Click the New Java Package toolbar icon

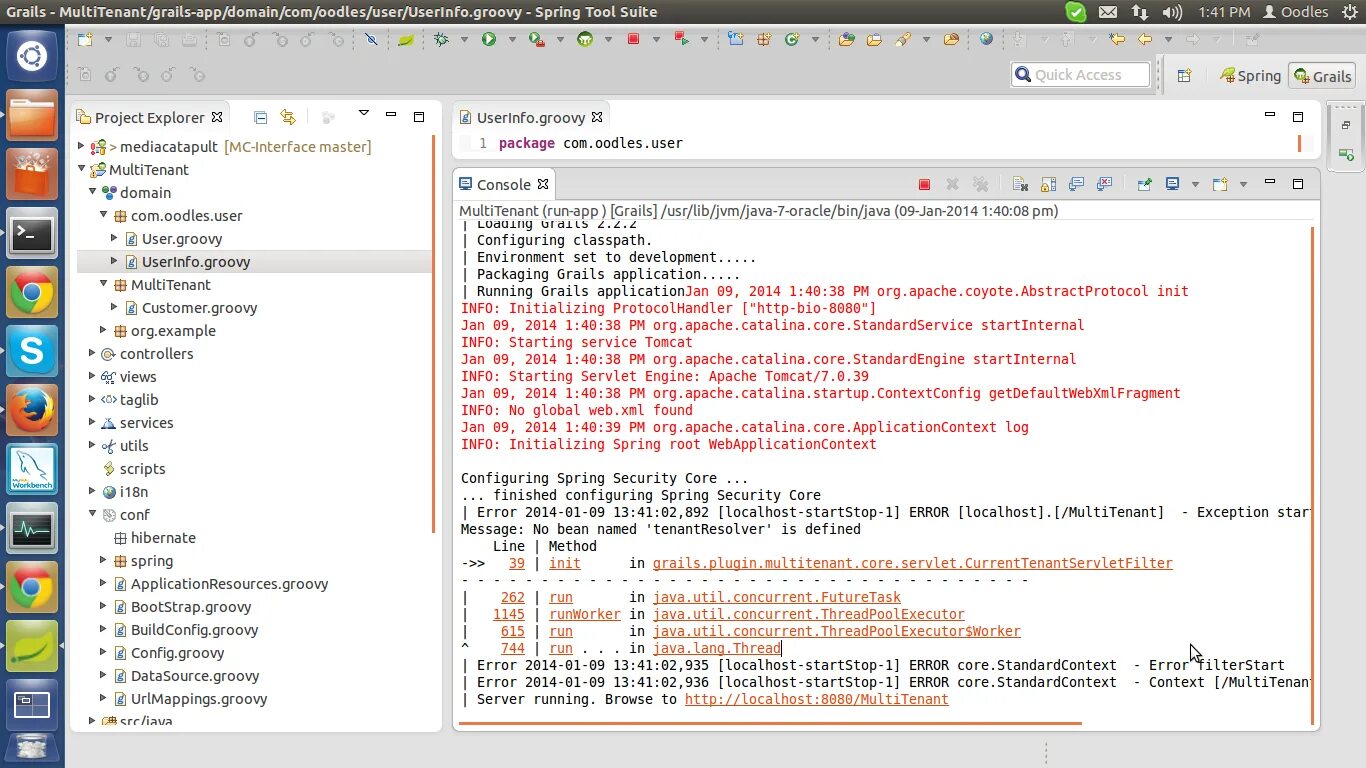pyautogui.click(x=764, y=39)
